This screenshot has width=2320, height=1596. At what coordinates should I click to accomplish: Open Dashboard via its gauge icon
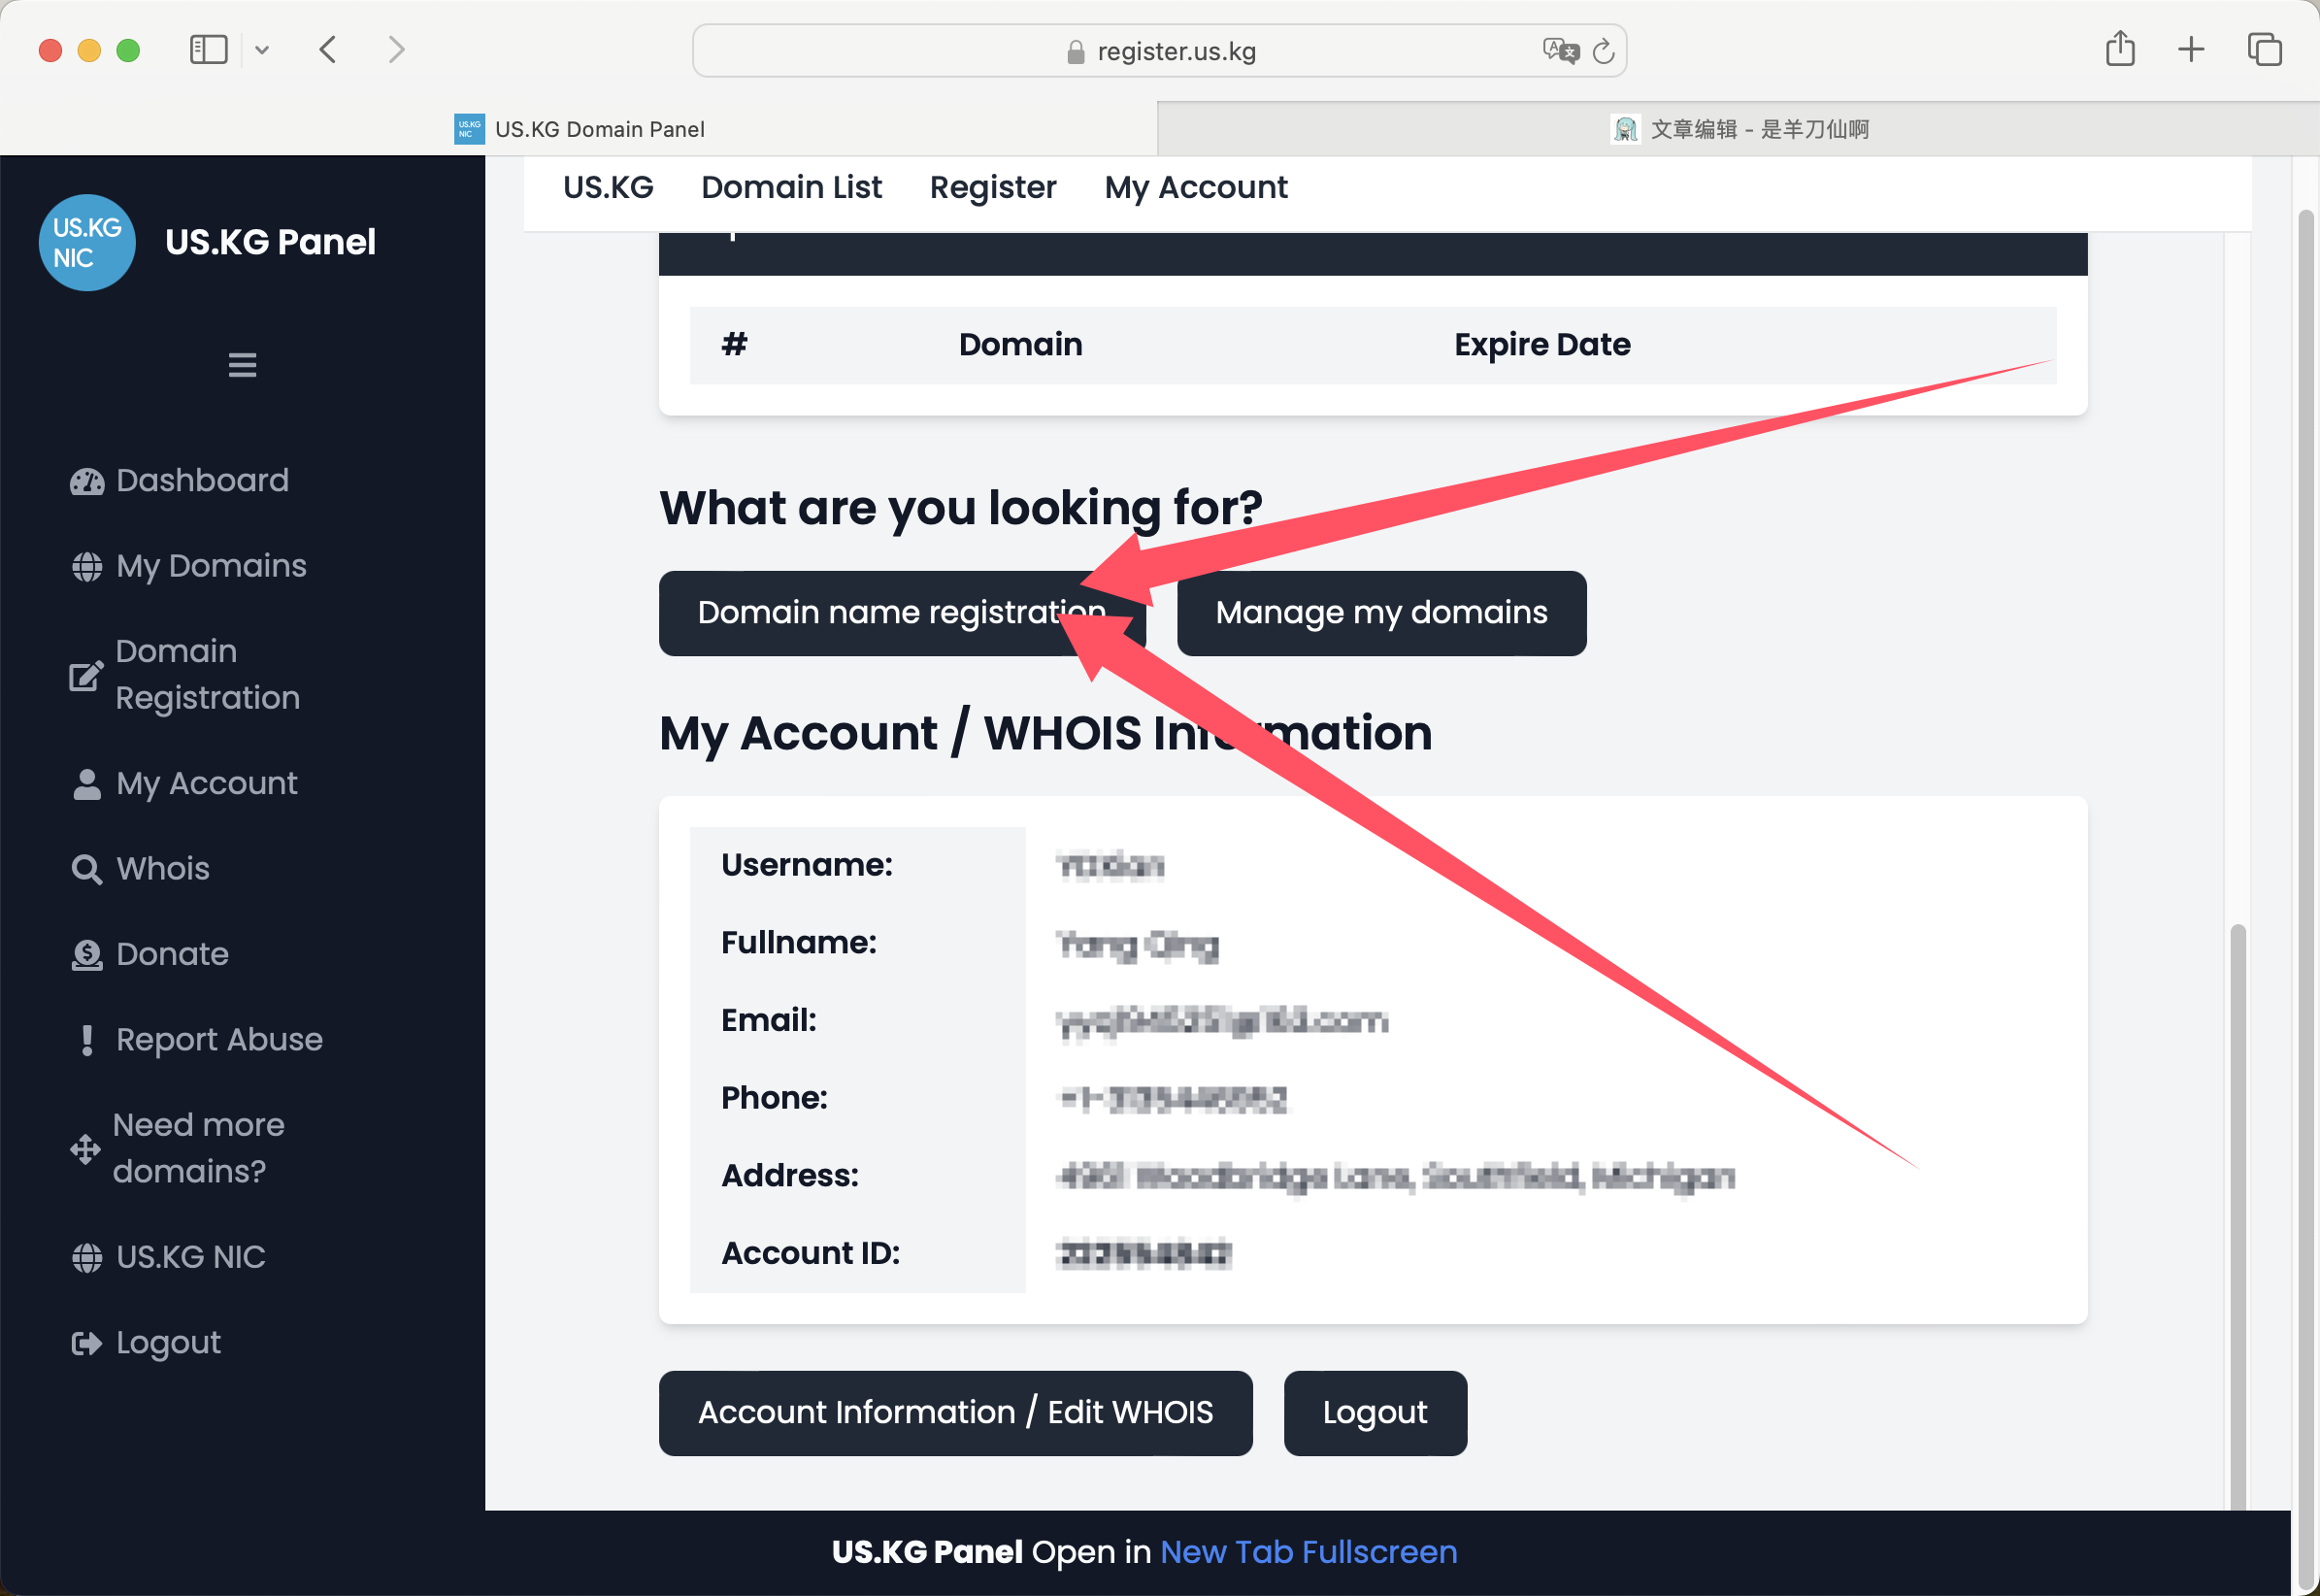(x=87, y=481)
